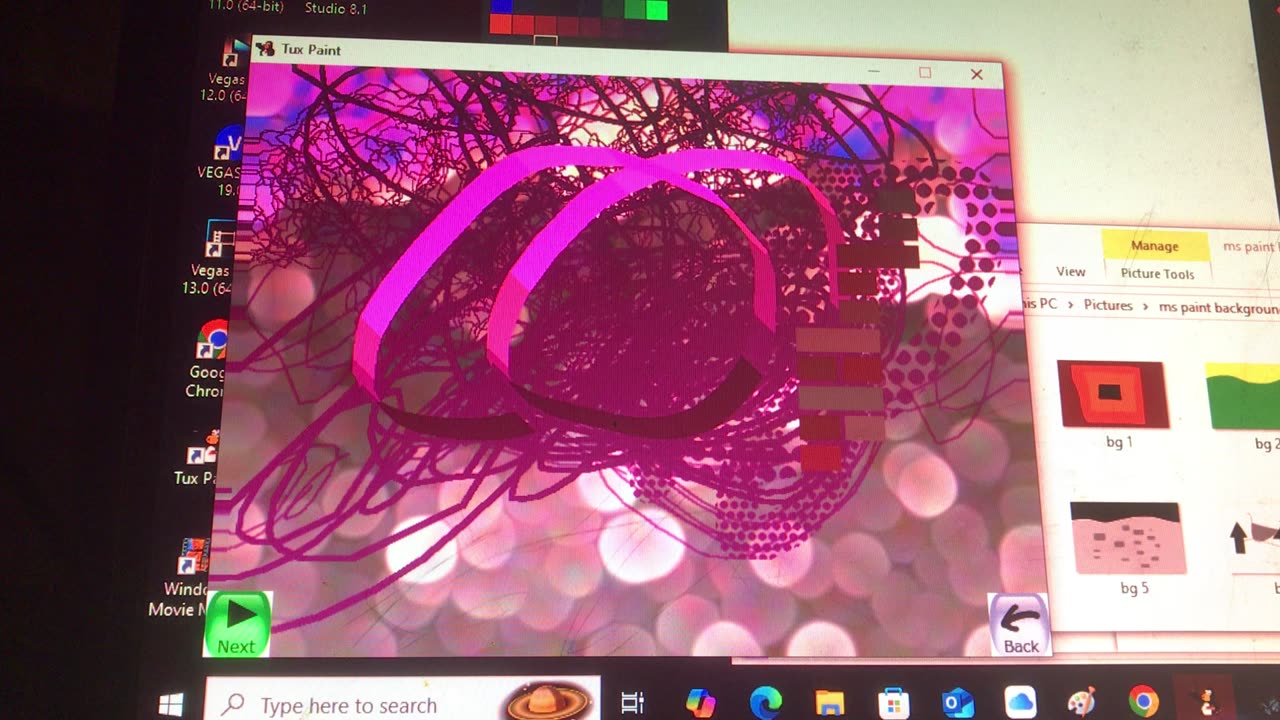1280x720 pixels.
Task: Open Task View on the taskbar
Action: pos(633,703)
